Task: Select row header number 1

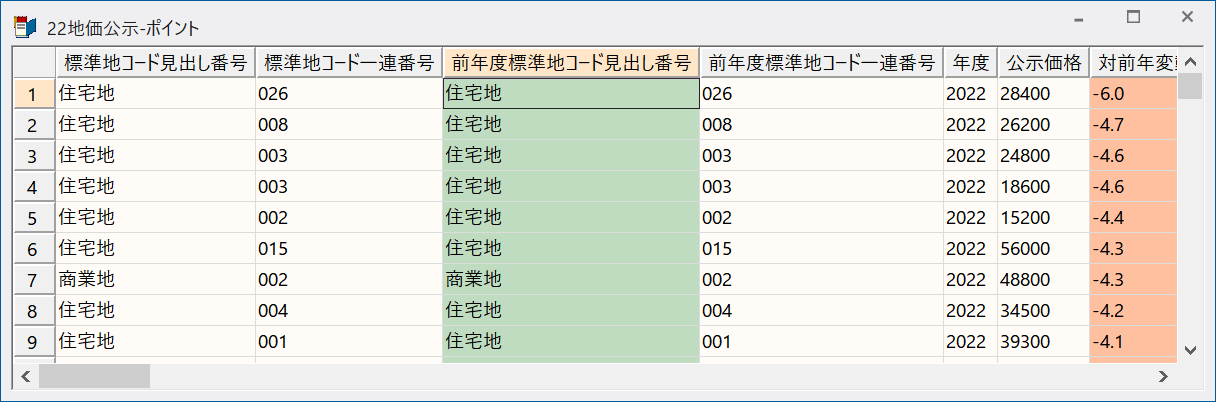Action: [x=34, y=94]
